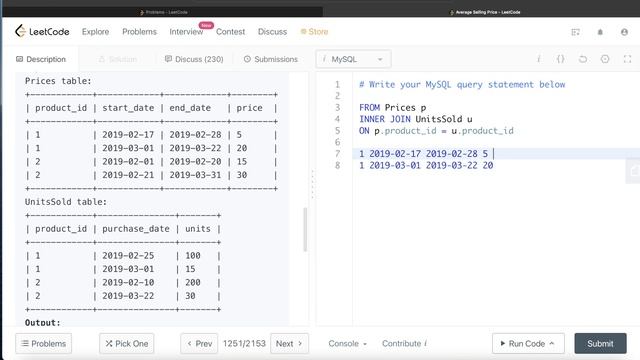Open the playground icon in the top bar
640x360 pixels.
[x=576, y=32]
